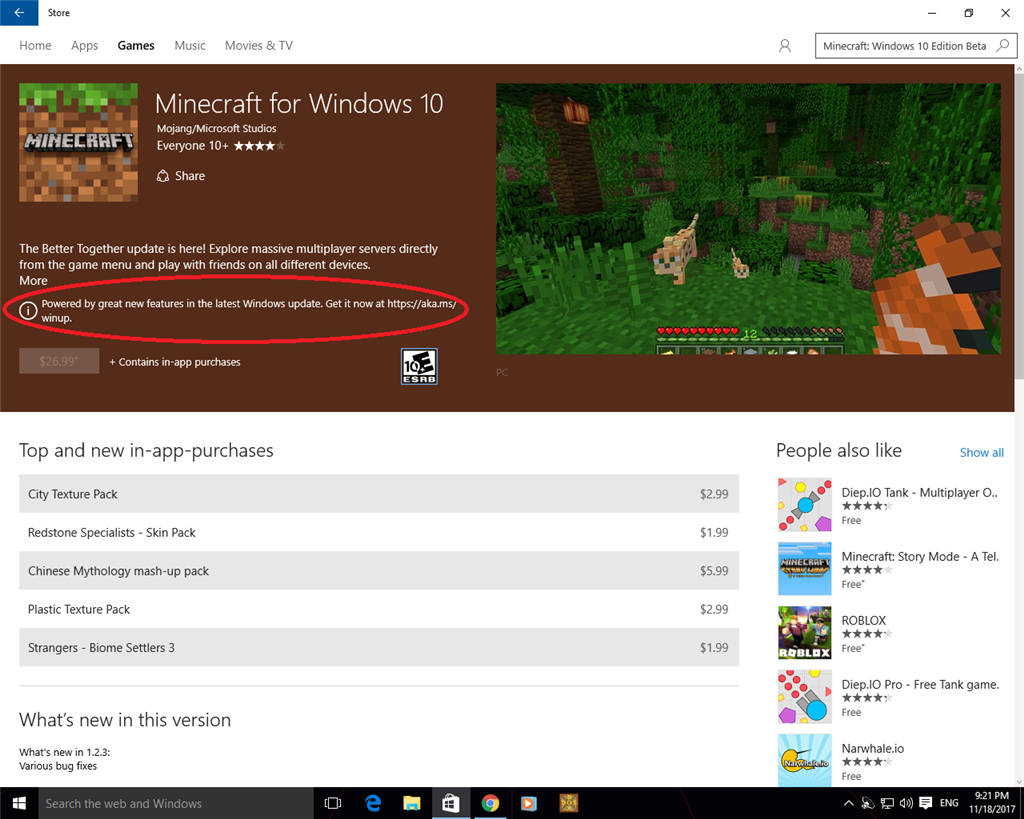Click the search magnifier icon

(x=1002, y=46)
